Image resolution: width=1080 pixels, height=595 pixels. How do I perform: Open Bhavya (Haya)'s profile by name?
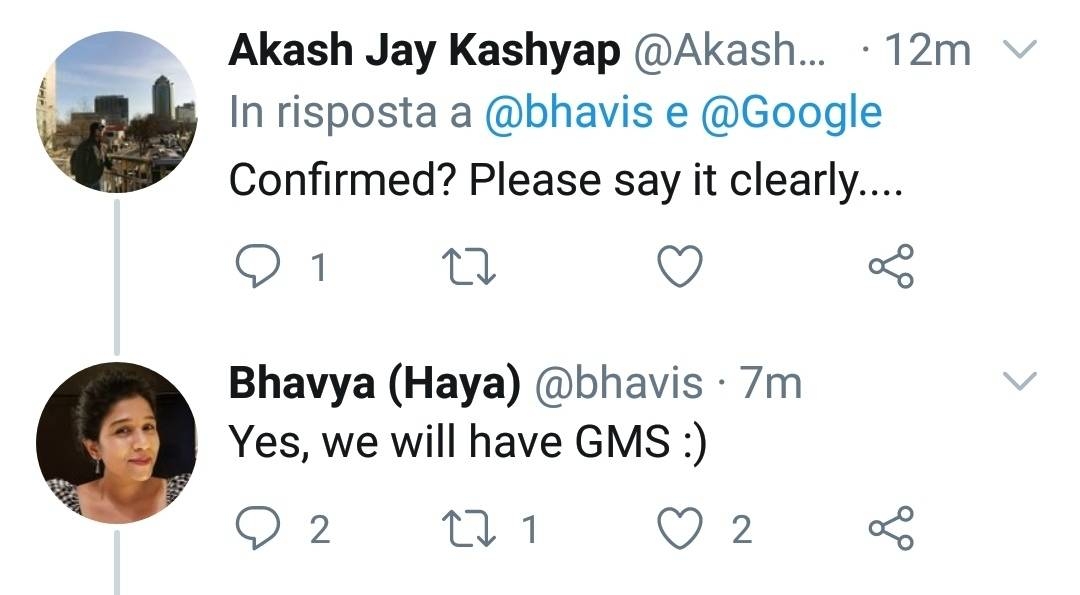[x=374, y=383]
